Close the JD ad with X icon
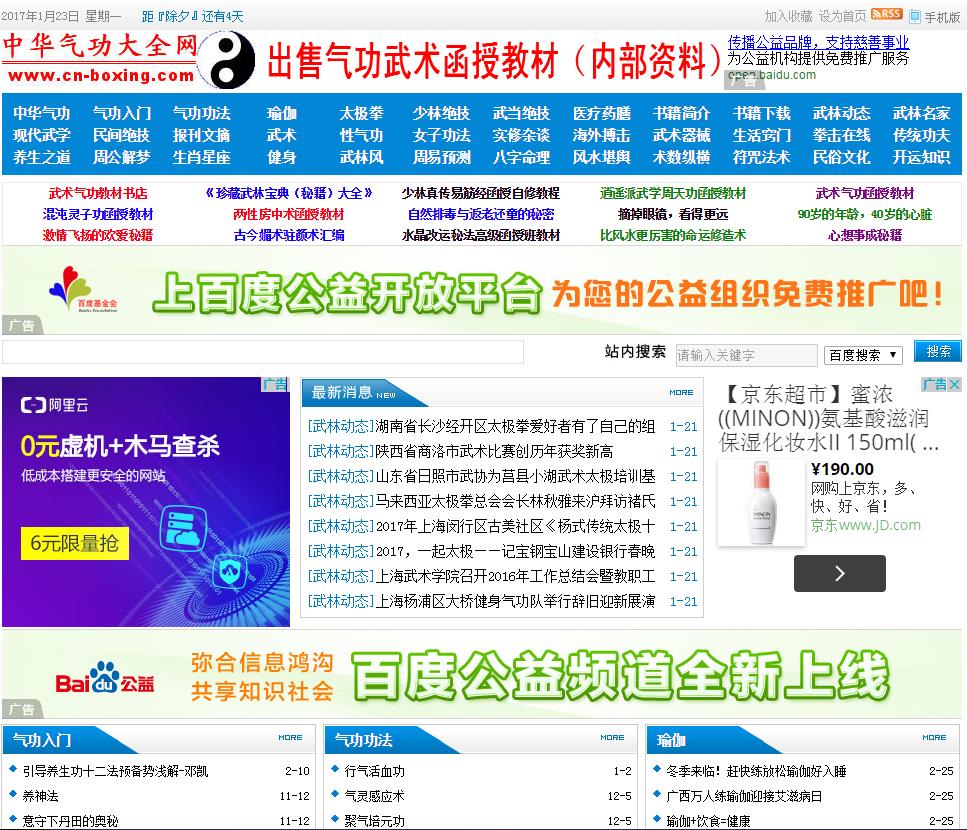This screenshot has width=967, height=830. (954, 385)
